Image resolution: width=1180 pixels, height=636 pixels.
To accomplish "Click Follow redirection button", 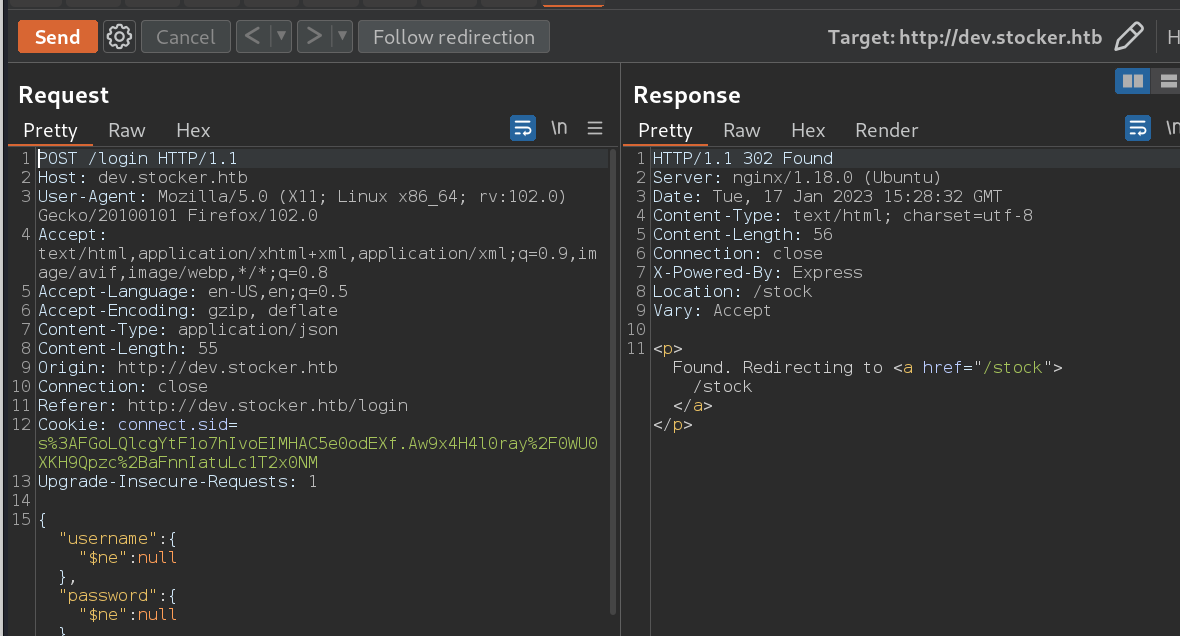I will point(454,37).
